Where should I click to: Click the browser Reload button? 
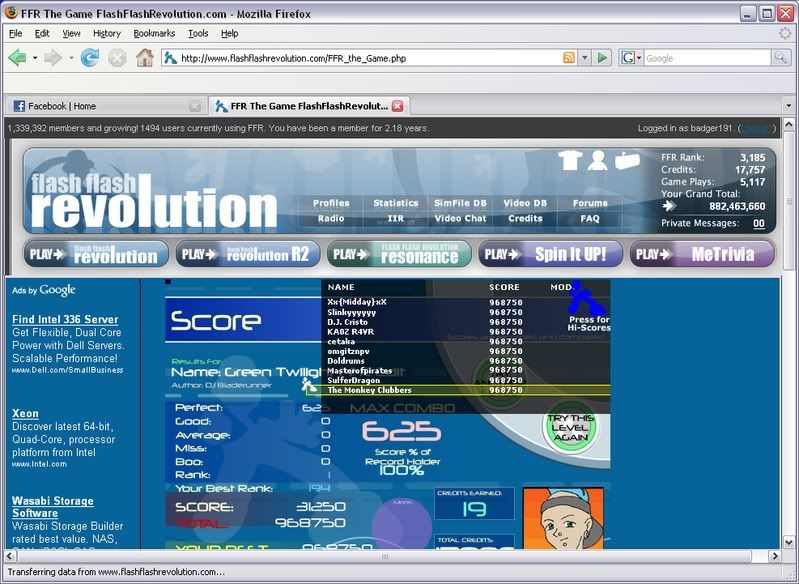[90, 58]
